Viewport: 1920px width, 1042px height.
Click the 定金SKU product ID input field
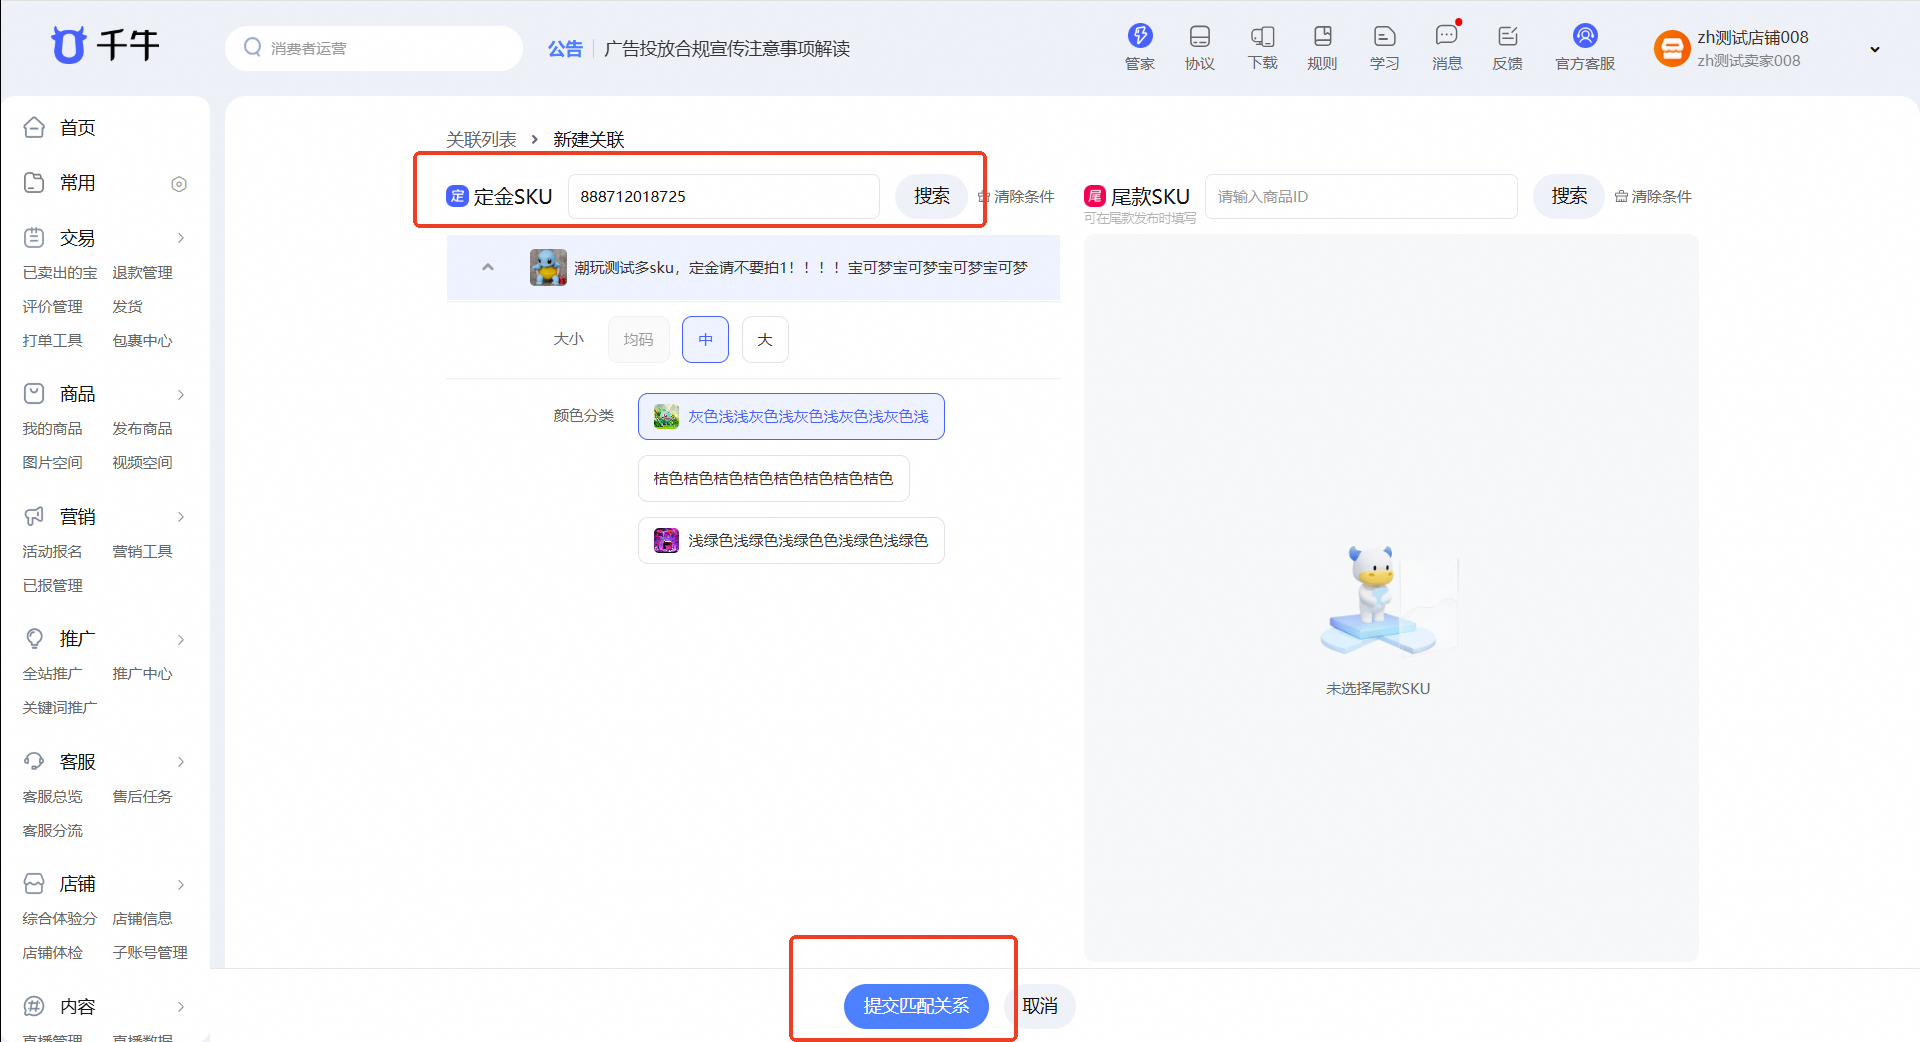[x=724, y=197]
